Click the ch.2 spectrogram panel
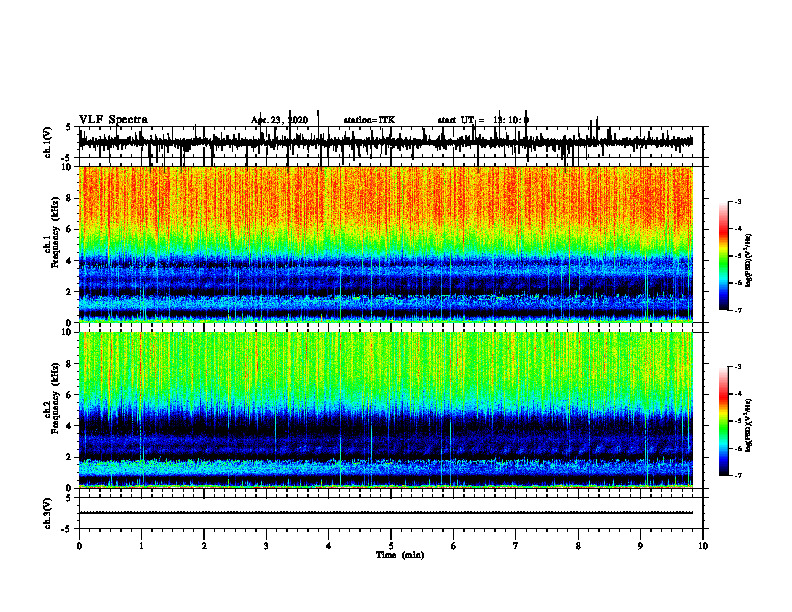The image size is (792, 612). [386, 410]
